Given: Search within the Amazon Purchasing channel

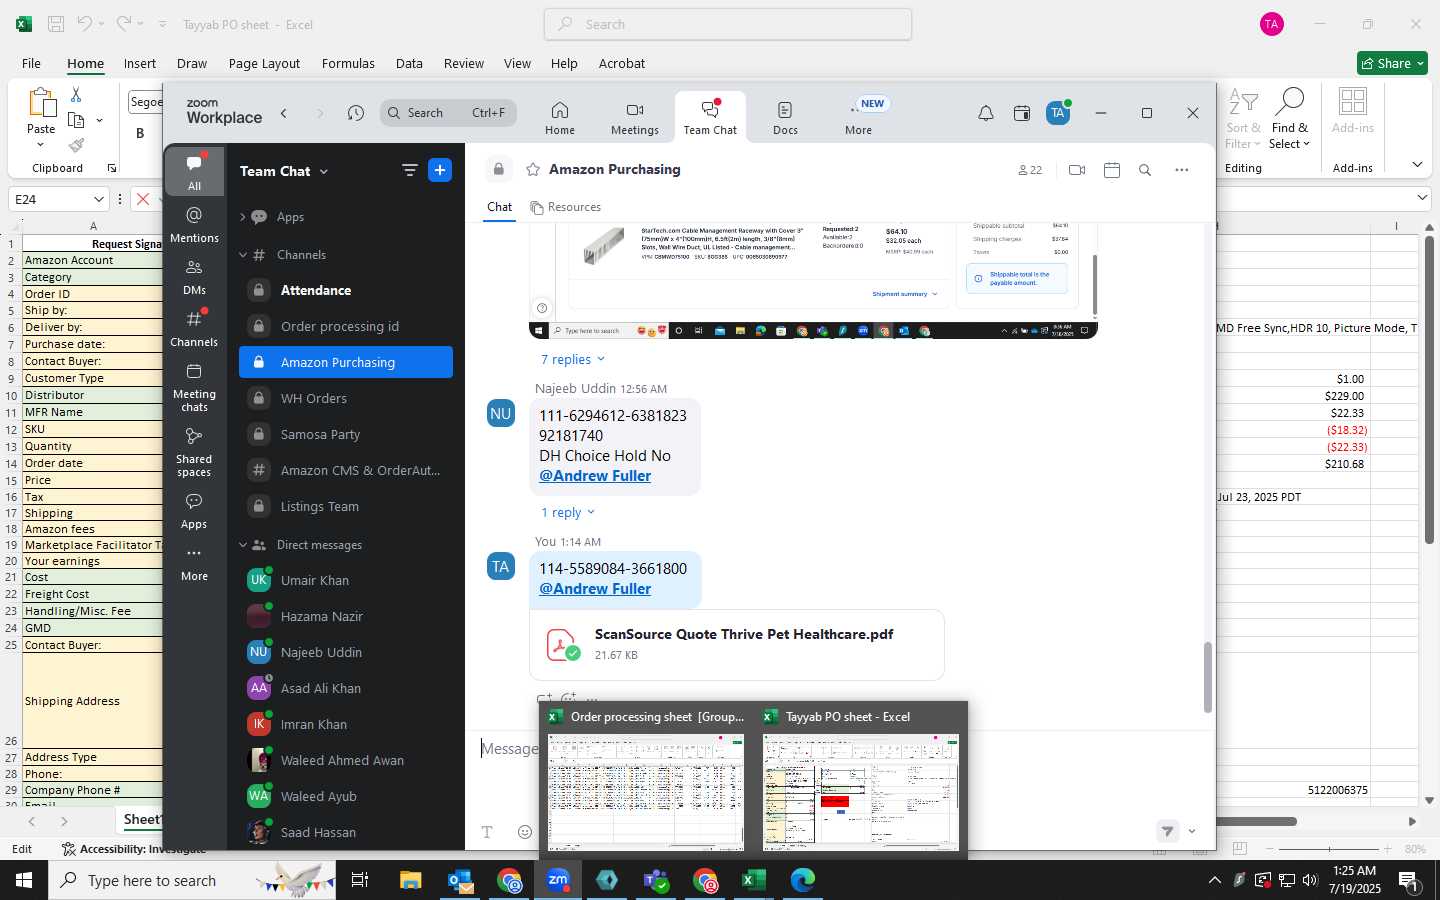Looking at the screenshot, I should click(1145, 170).
